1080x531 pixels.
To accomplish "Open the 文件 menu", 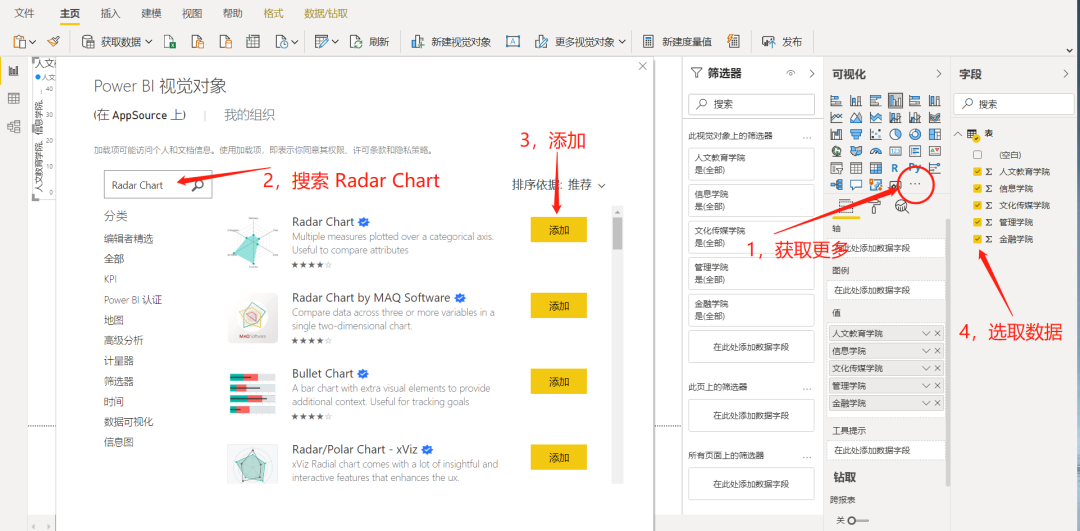I will click(x=25, y=13).
